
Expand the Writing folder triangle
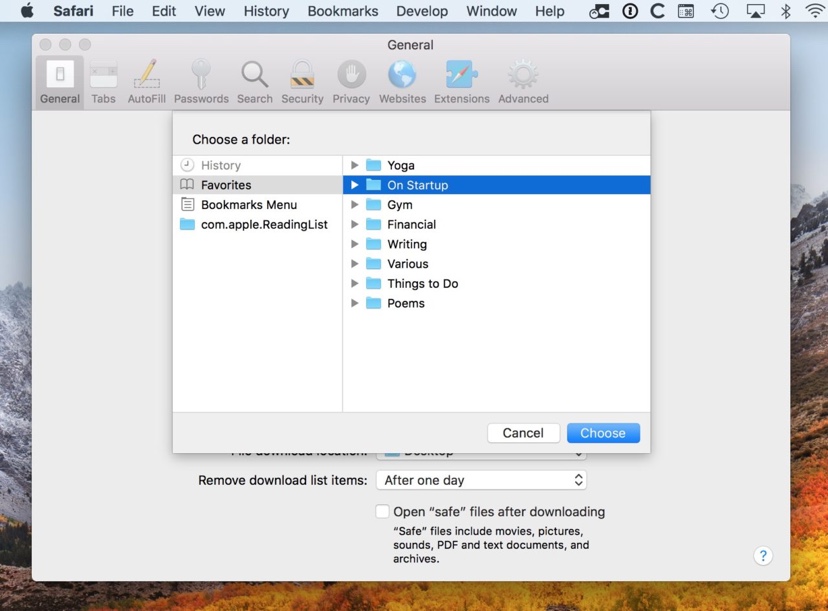coord(355,244)
